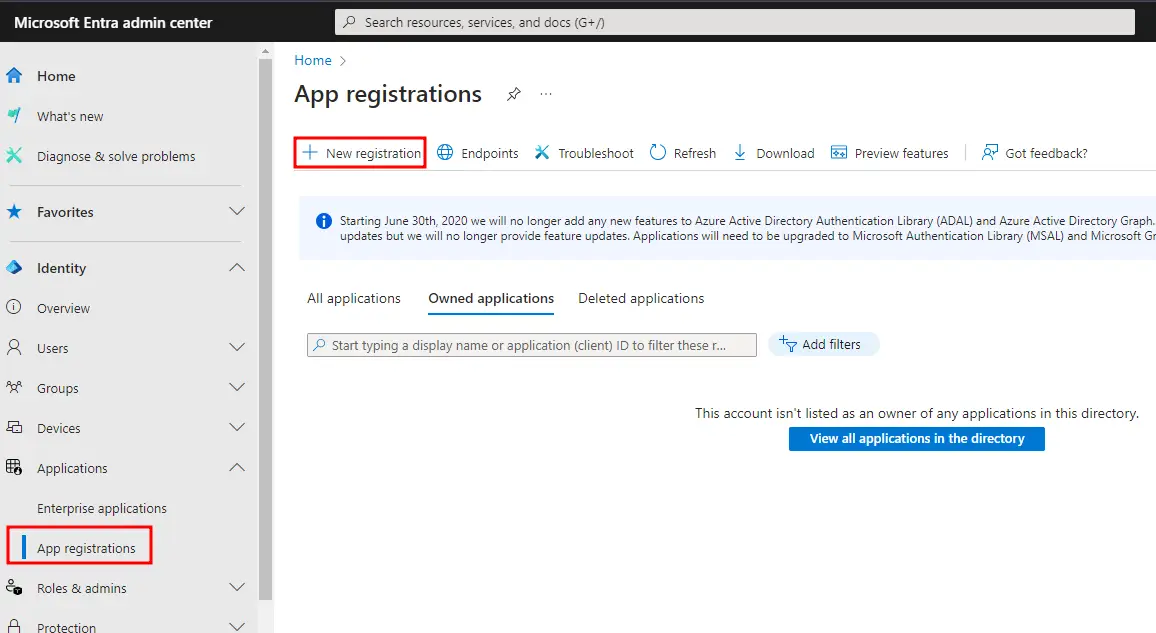This screenshot has height=633, width=1156.
Task: Click the Refresh toolbar label
Action: tap(694, 153)
